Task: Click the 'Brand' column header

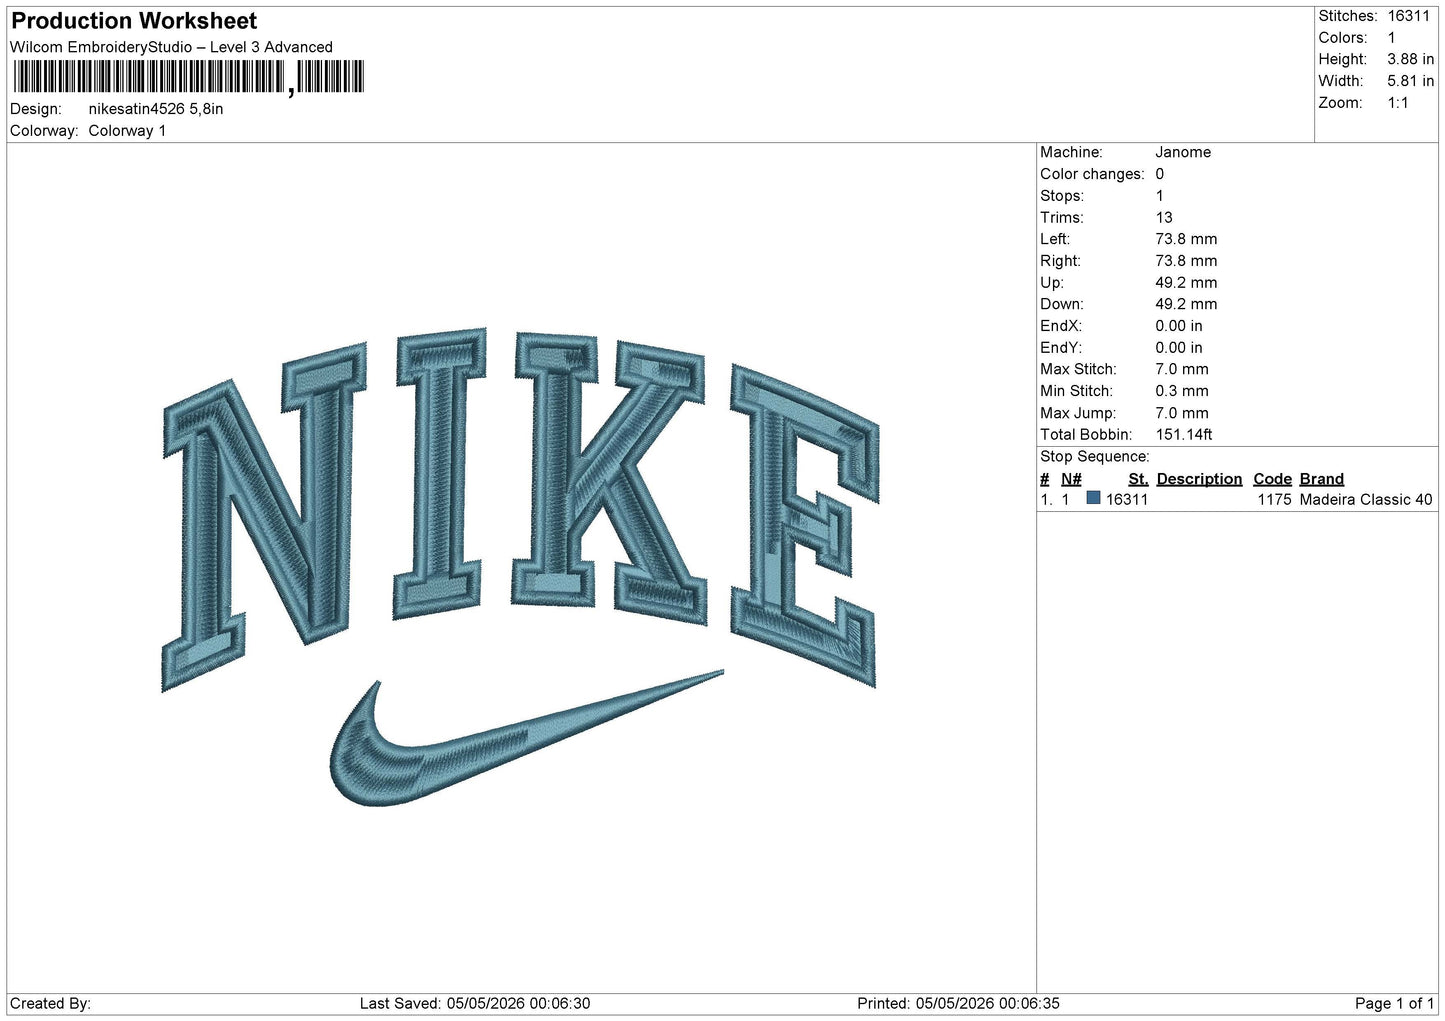Action: coord(1322,479)
